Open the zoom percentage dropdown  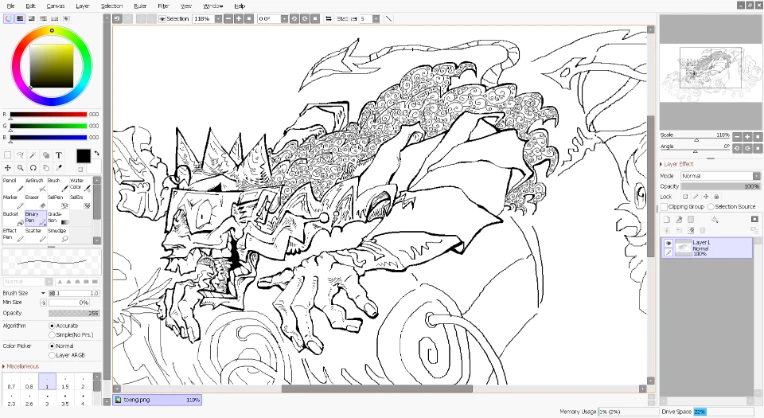pyautogui.click(x=218, y=19)
